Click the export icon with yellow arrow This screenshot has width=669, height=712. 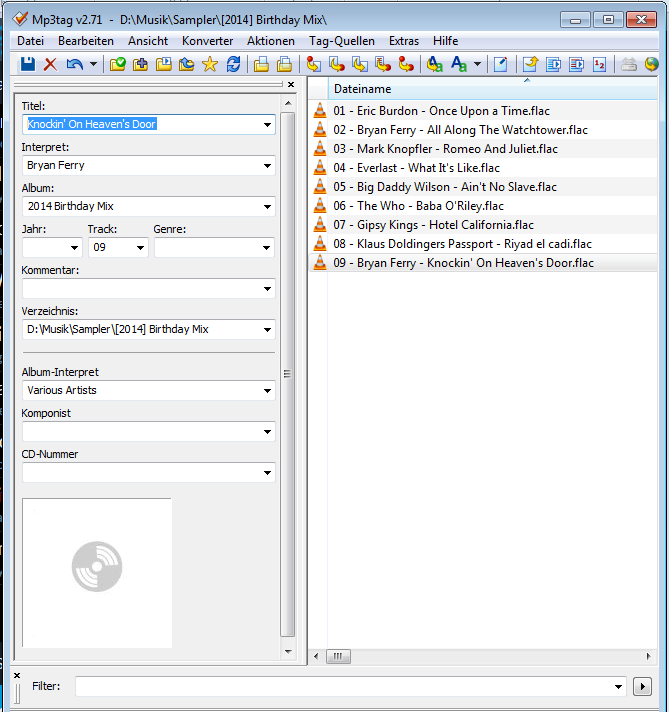click(x=530, y=64)
